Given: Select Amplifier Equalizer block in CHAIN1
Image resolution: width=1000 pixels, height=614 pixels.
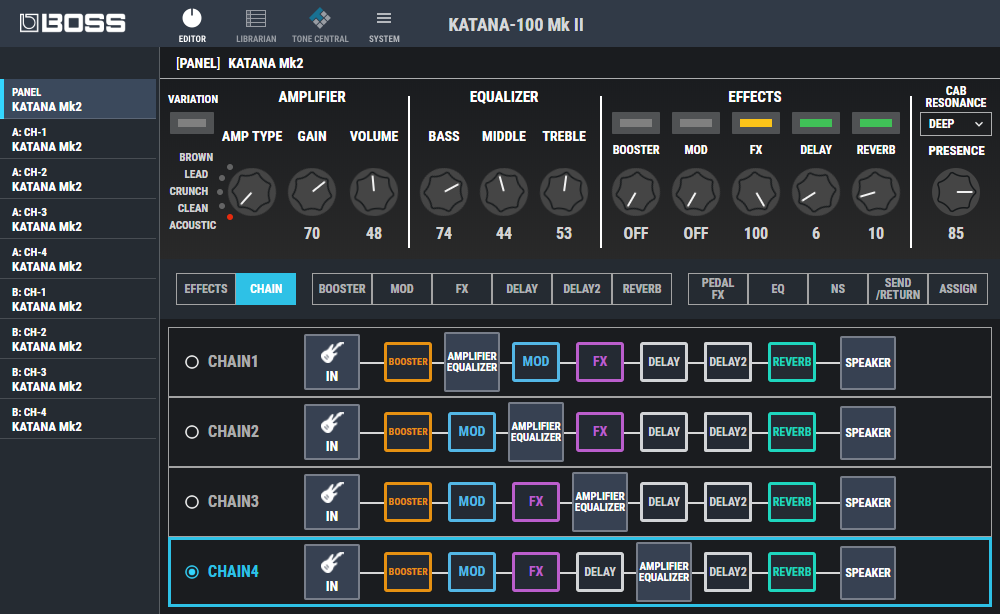Looking at the screenshot, I should tap(472, 362).
